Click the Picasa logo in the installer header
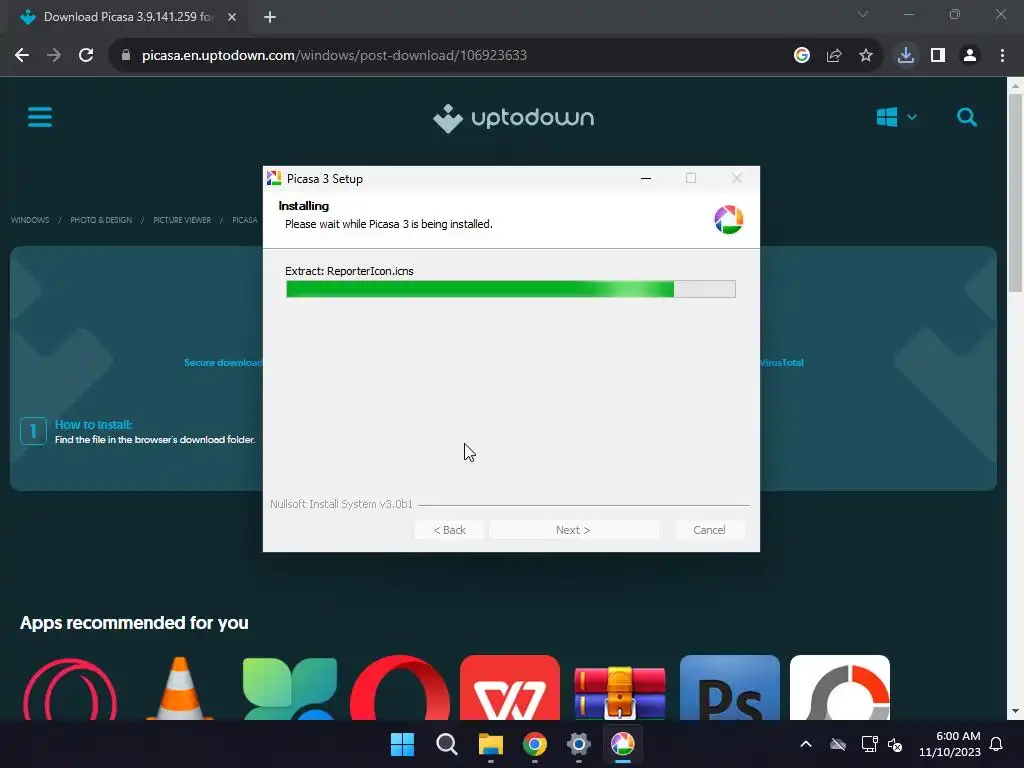Screen dimensions: 1024x768 [728, 219]
